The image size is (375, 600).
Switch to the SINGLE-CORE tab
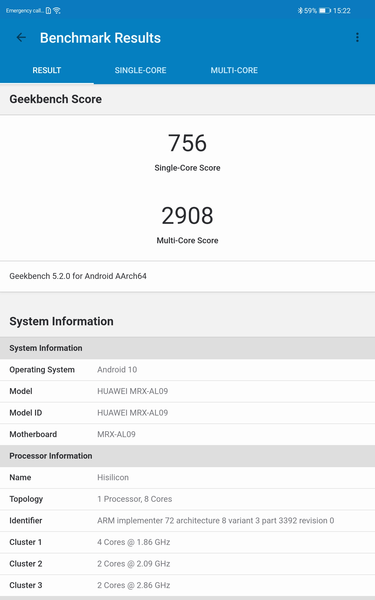pyautogui.click(x=140, y=70)
